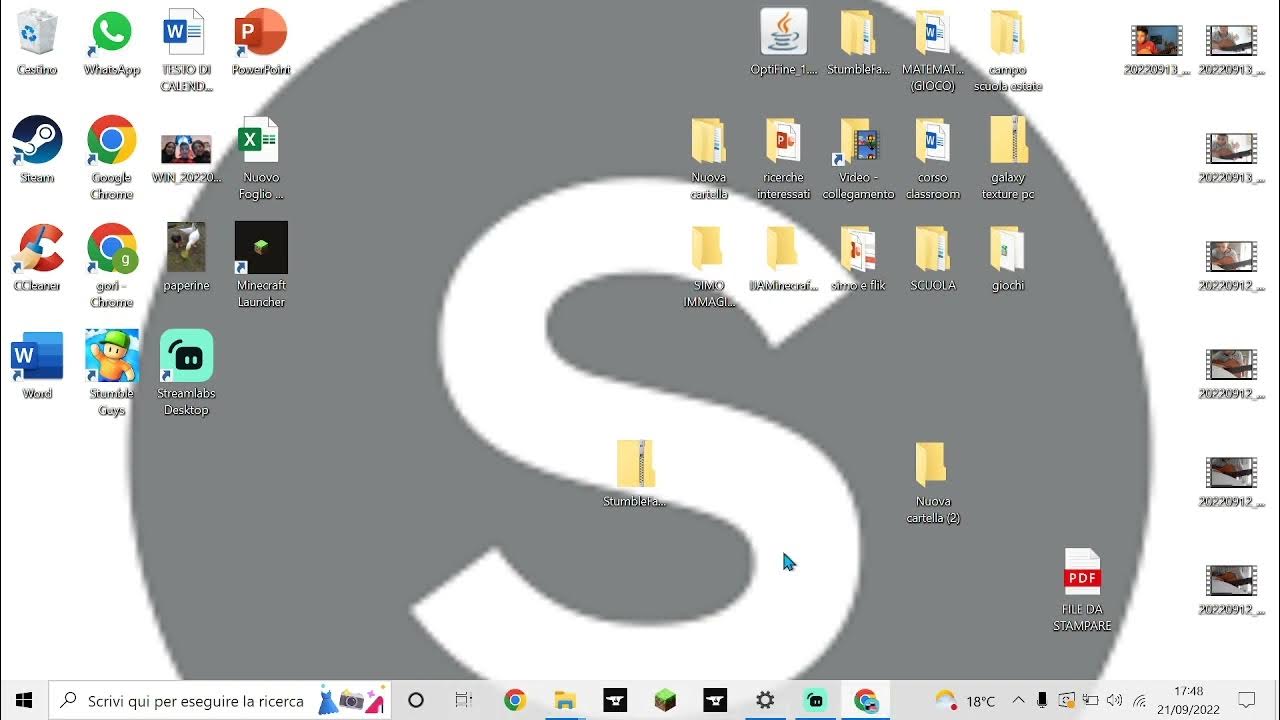Select the Video - collegamento shortcut

tap(858, 159)
